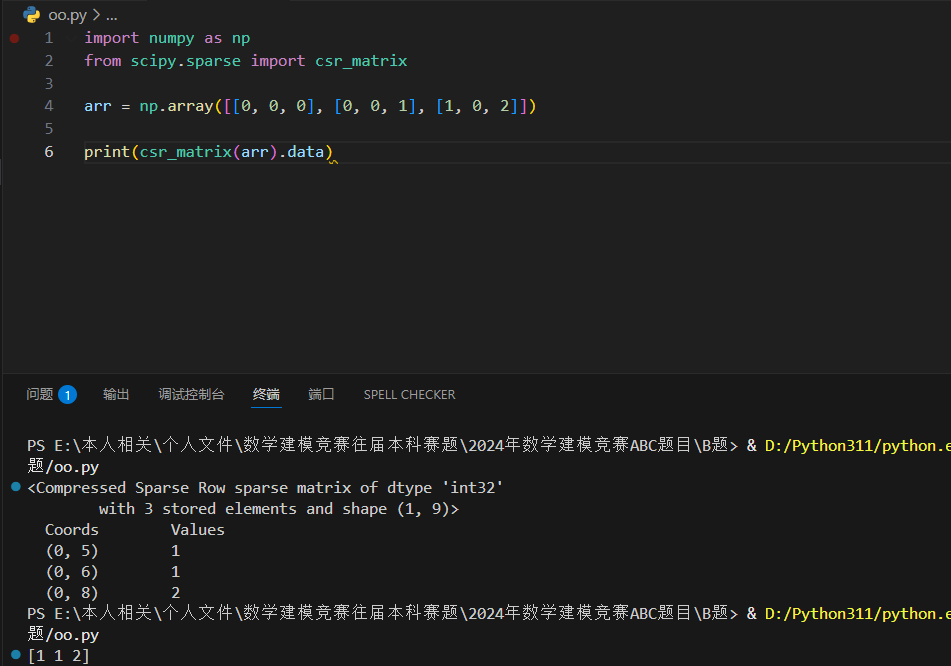Click scipy.sparse in the import line

point(186,61)
